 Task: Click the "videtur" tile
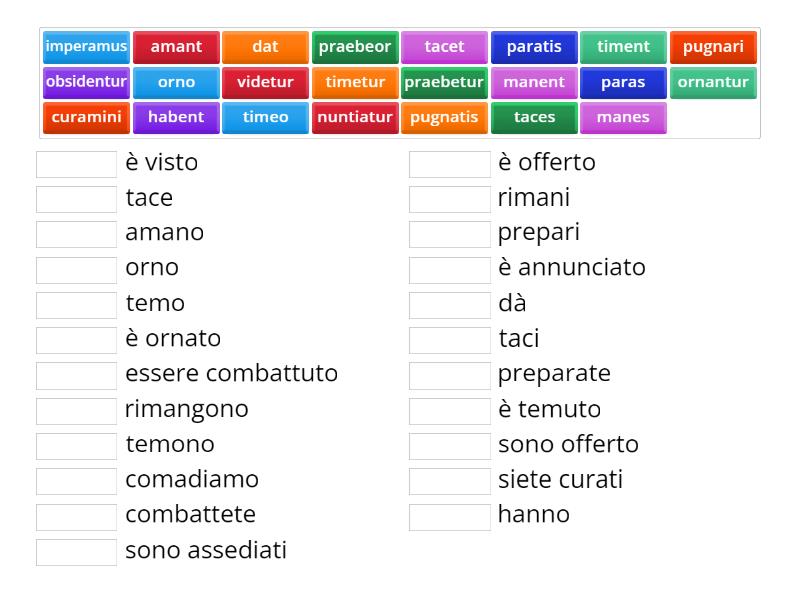click(265, 83)
